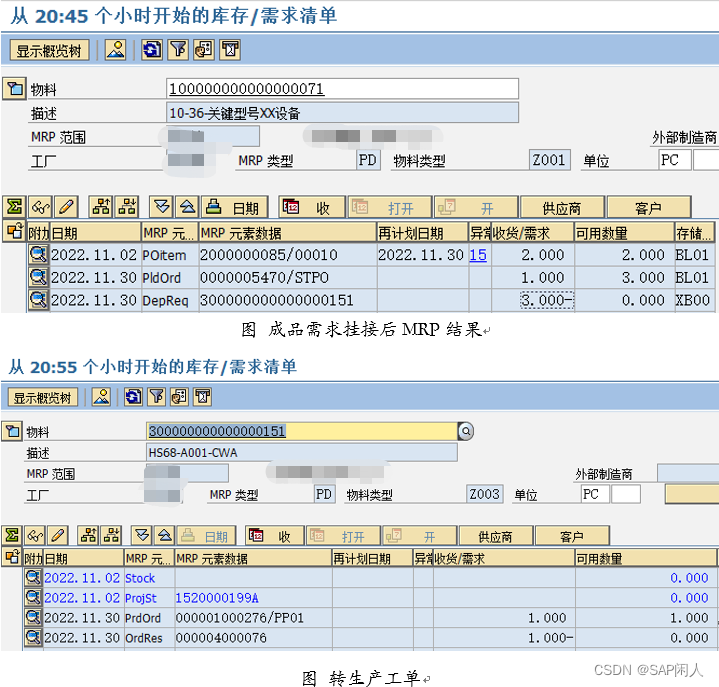Select the ProjSt 1520000199A row

pyautogui.click(x=370, y=598)
